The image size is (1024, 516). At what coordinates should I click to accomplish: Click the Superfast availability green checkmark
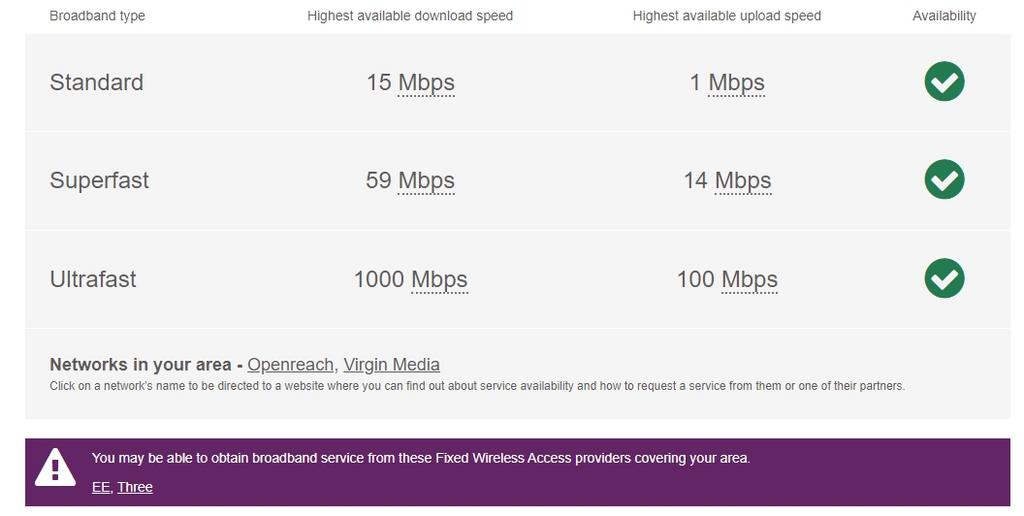point(944,180)
